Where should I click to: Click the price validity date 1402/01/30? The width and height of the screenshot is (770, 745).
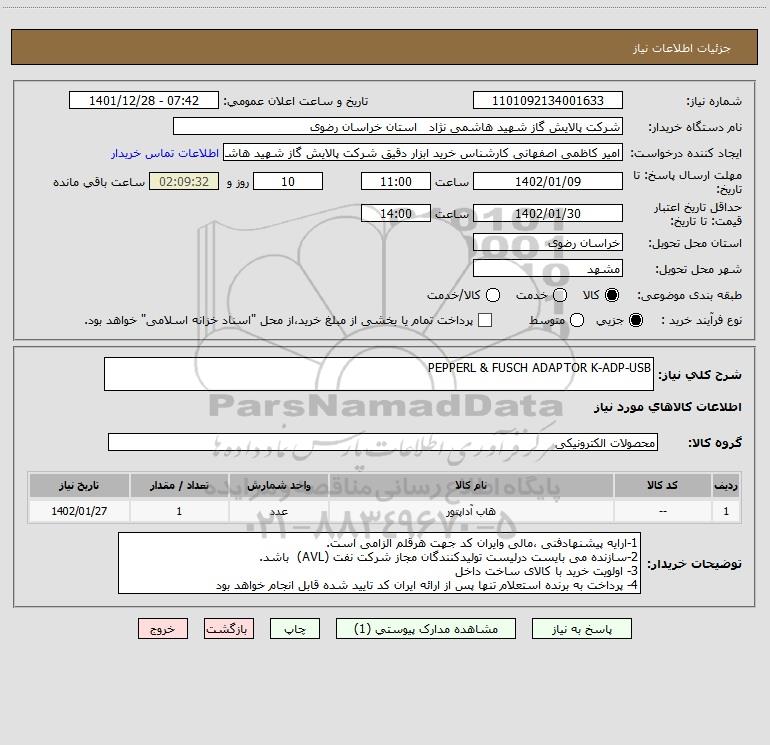click(x=548, y=213)
